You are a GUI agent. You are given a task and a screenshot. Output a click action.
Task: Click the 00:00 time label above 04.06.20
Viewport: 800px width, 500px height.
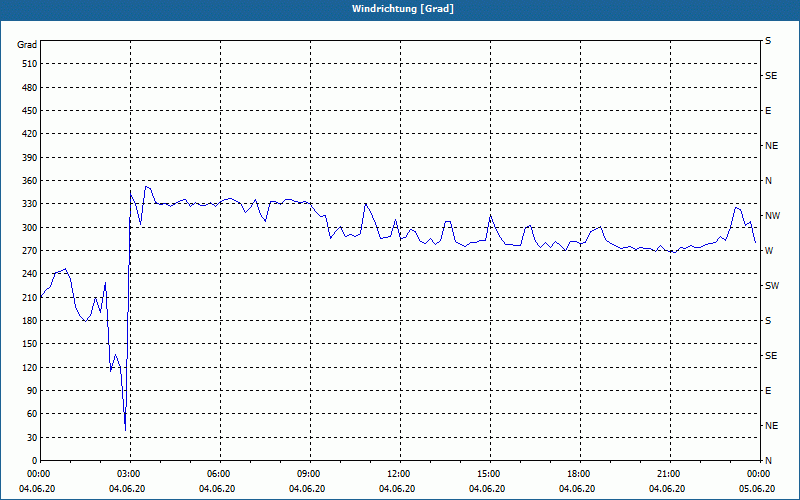39,473
